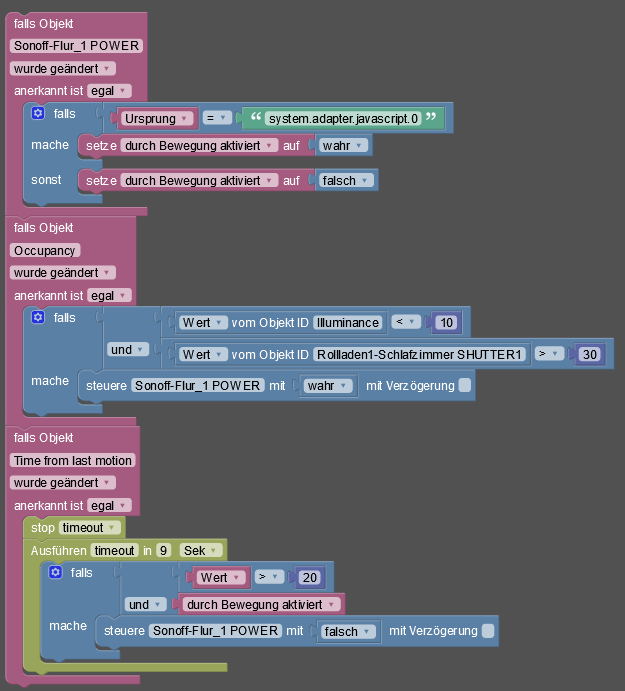Open timeout dropdown in stop block
The height and width of the screenshot is (691, 625).
pos(89,528)
